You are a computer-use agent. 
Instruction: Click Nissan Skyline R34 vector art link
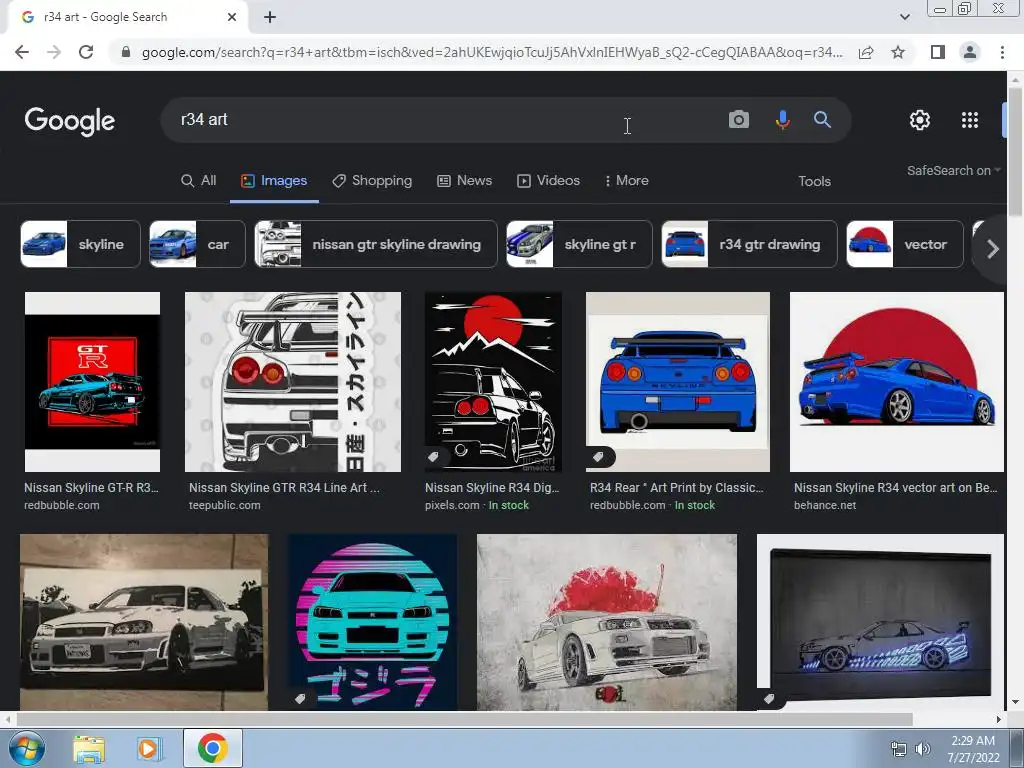pos(895,488)
